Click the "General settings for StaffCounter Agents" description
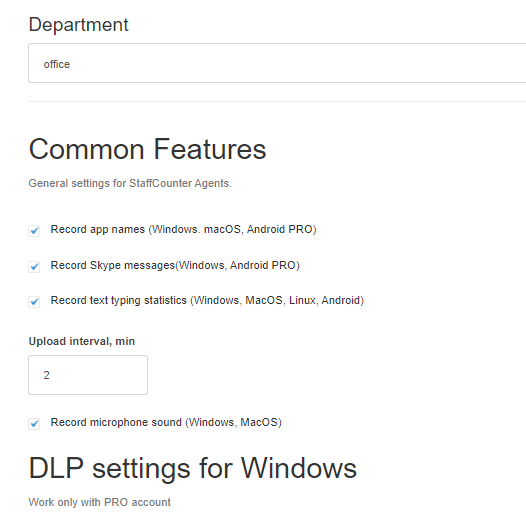The image size is (526, 520). pyautogui.click(x=130, y=184)
